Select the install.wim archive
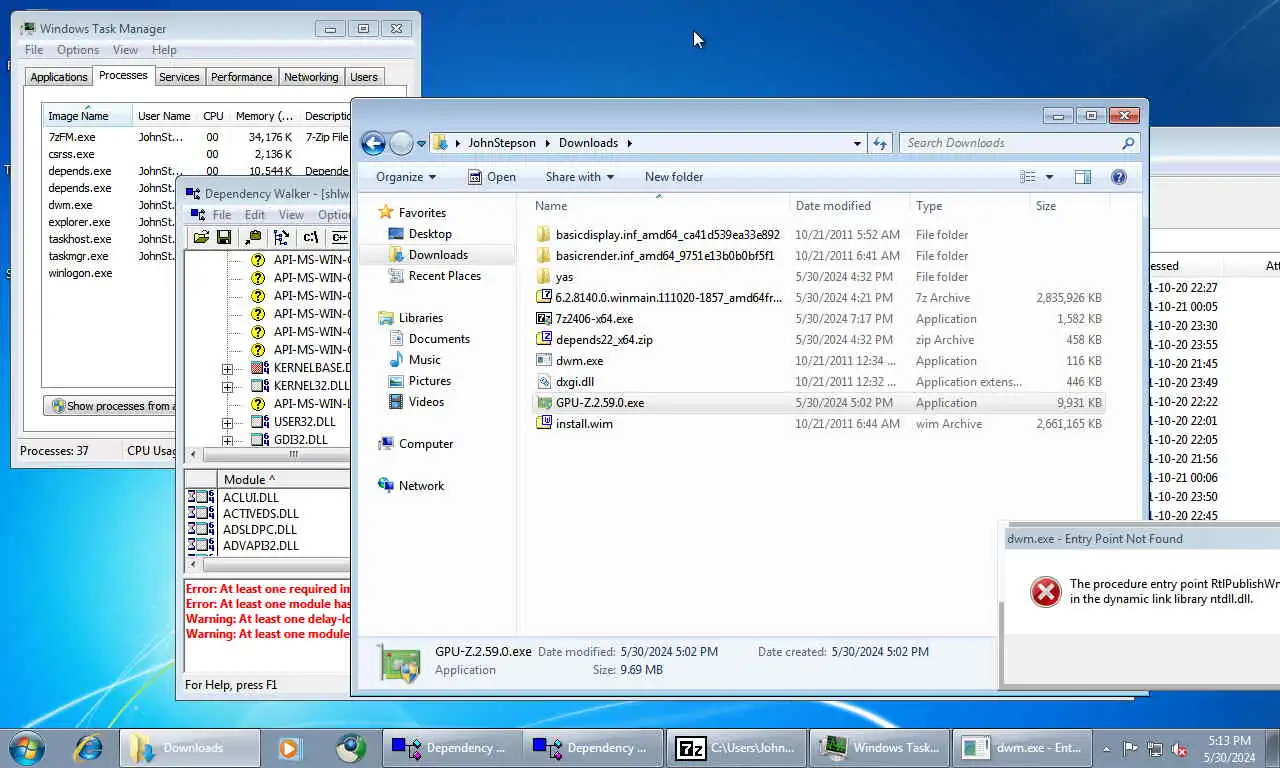Image resolution: width=1280 pixels, height=768 pixels. tap(819, 424)
